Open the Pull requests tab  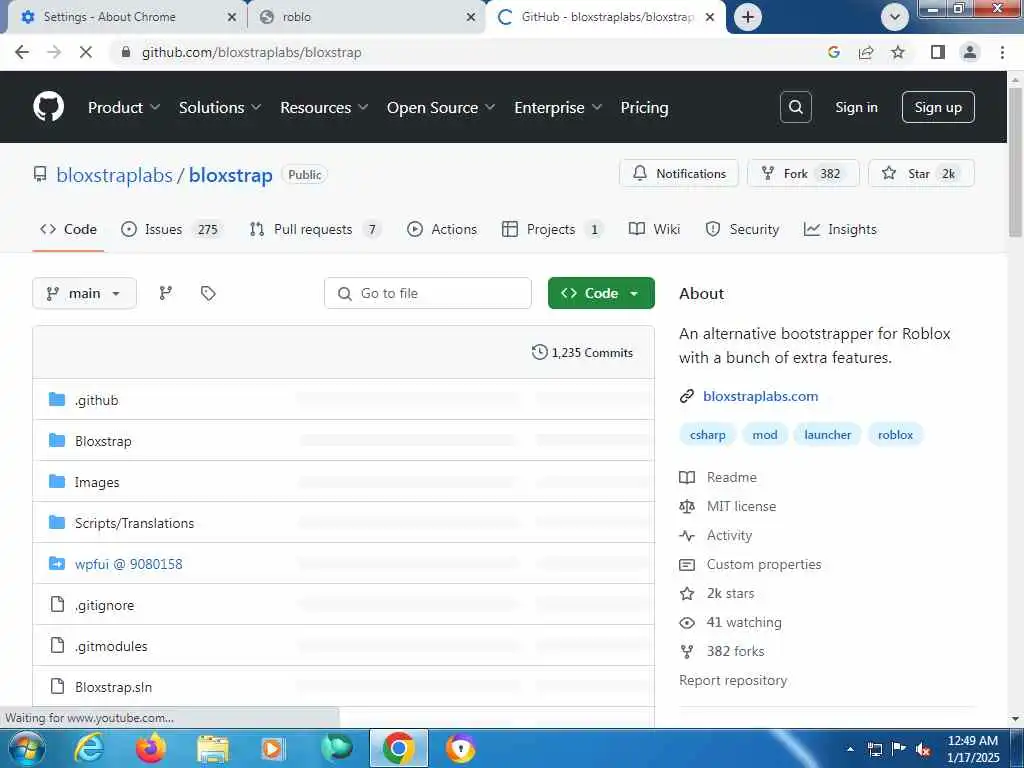click(x=314, y=229)
